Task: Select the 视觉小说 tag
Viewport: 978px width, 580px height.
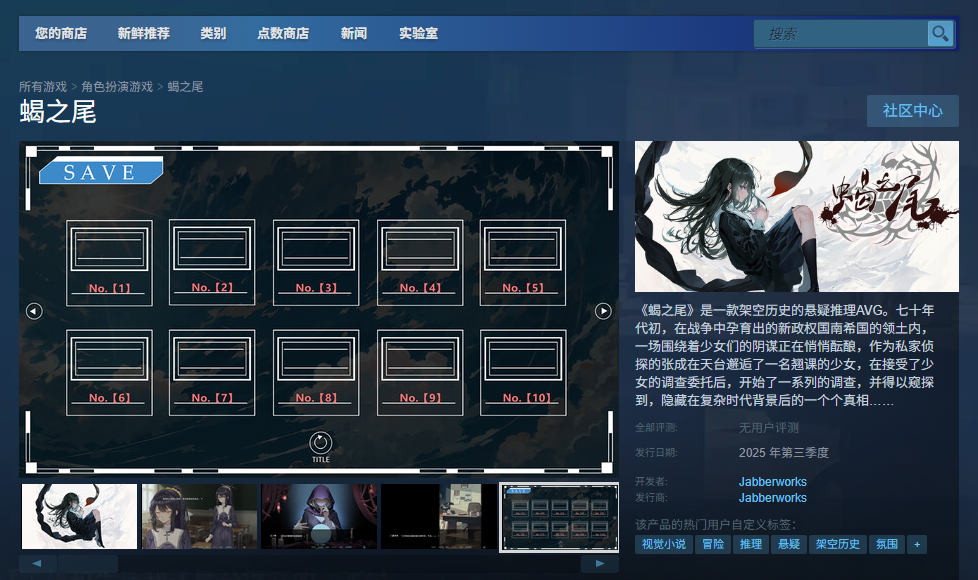Action: coord(663,544)
